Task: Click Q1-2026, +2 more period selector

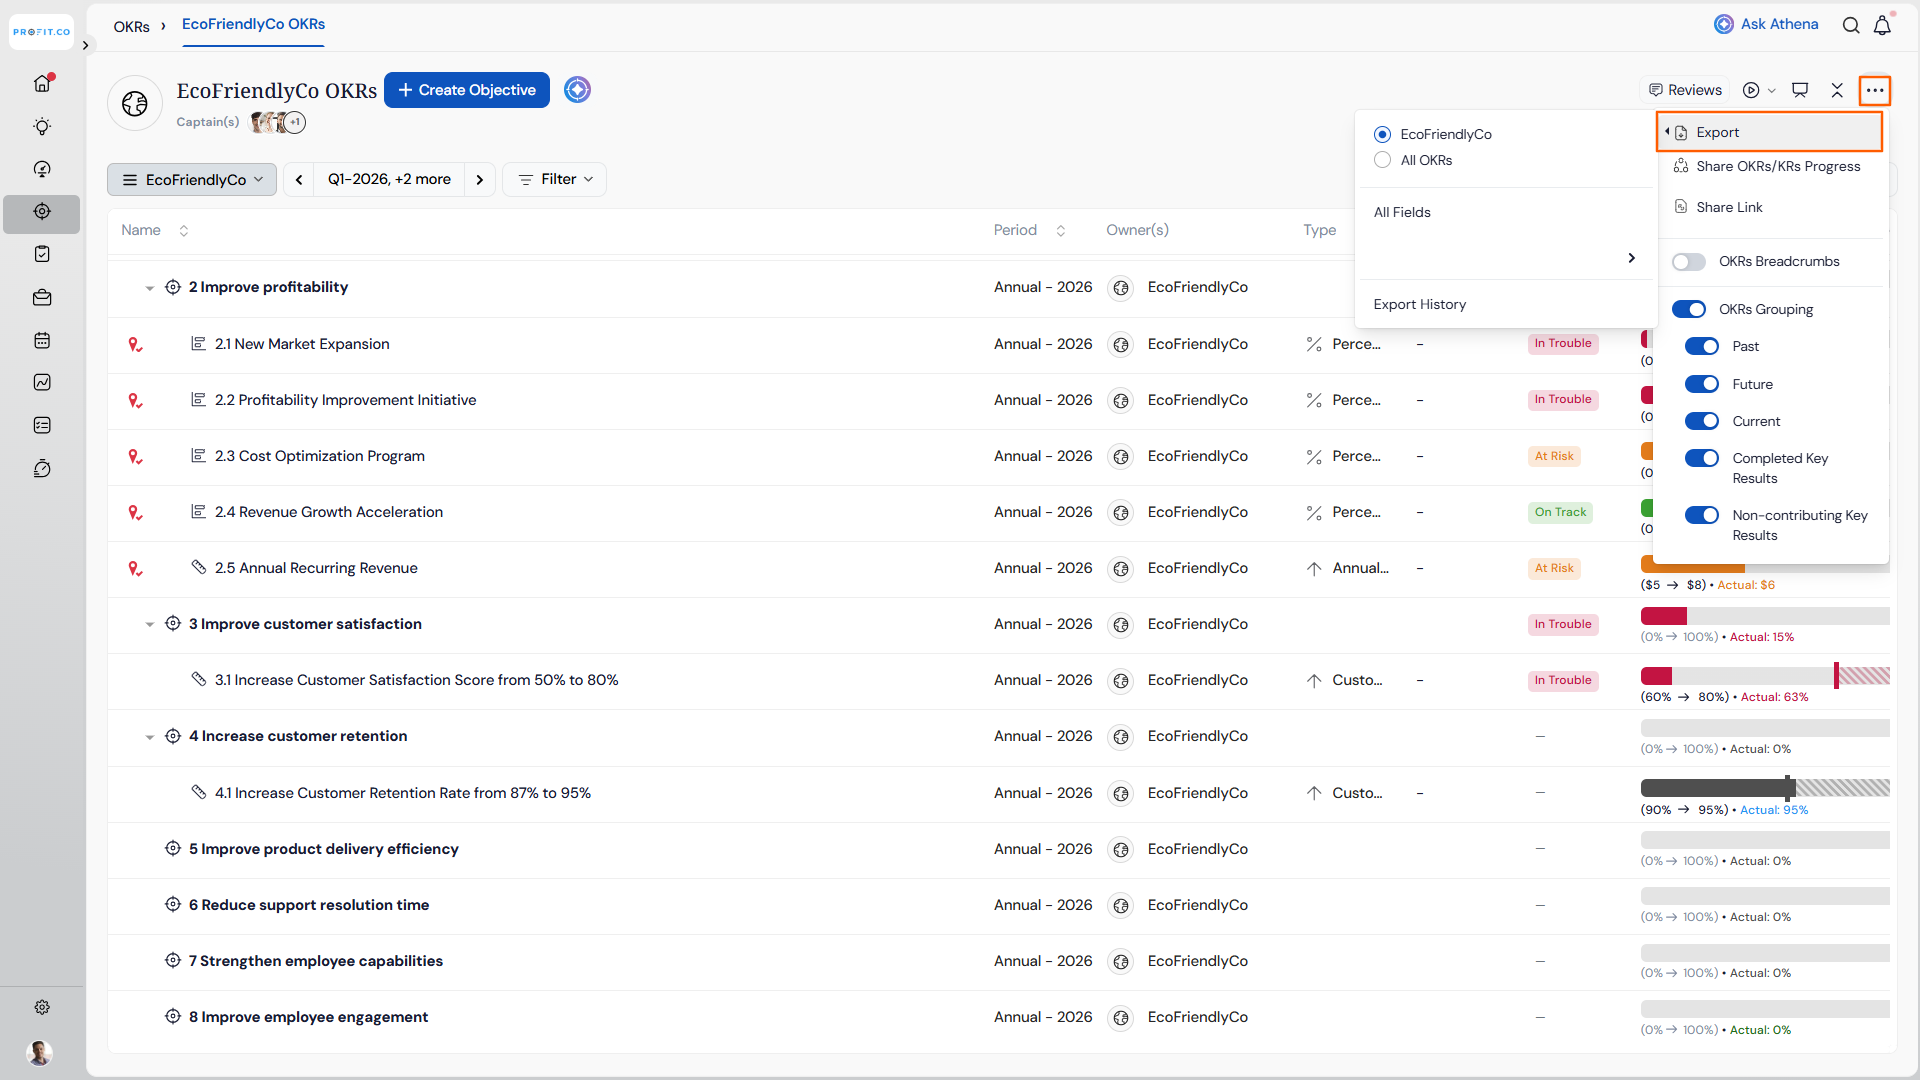Action: [x=389, y=179]
